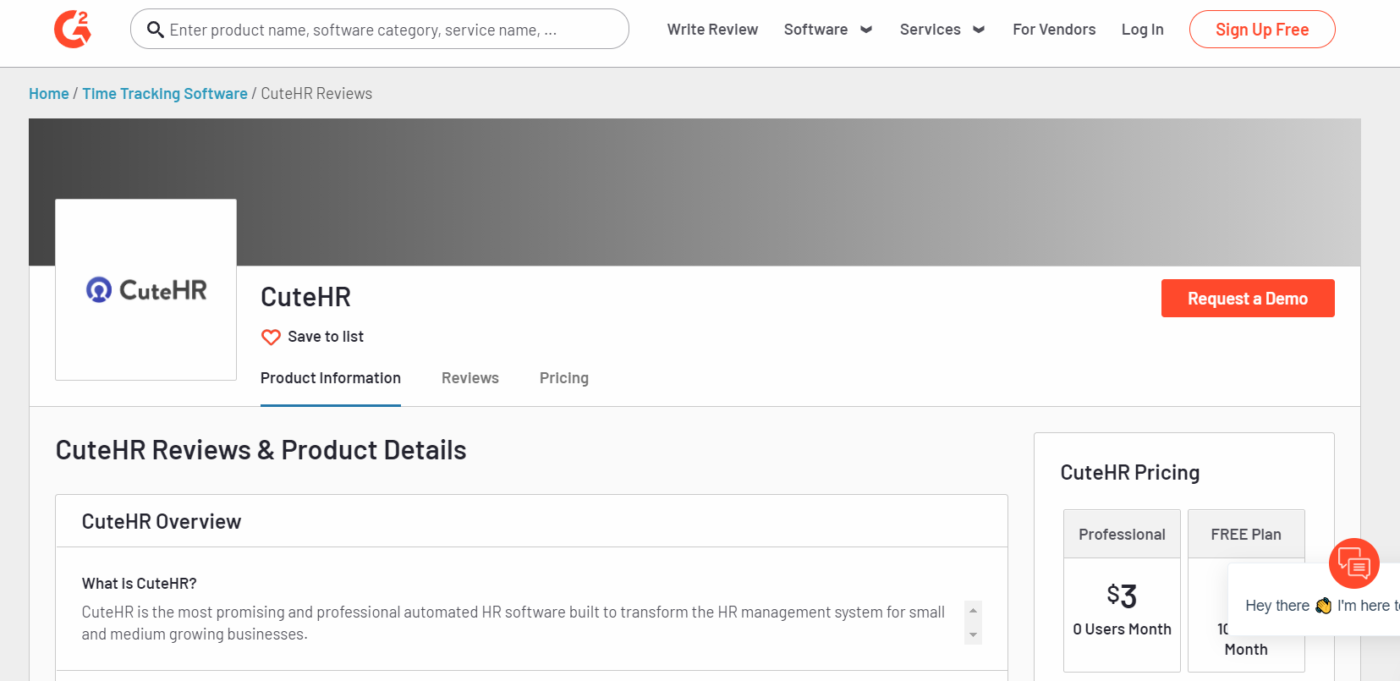This screenshot has width=1400, height=681.
Task: Click the G2 logo icon
Action: [72, 29]
